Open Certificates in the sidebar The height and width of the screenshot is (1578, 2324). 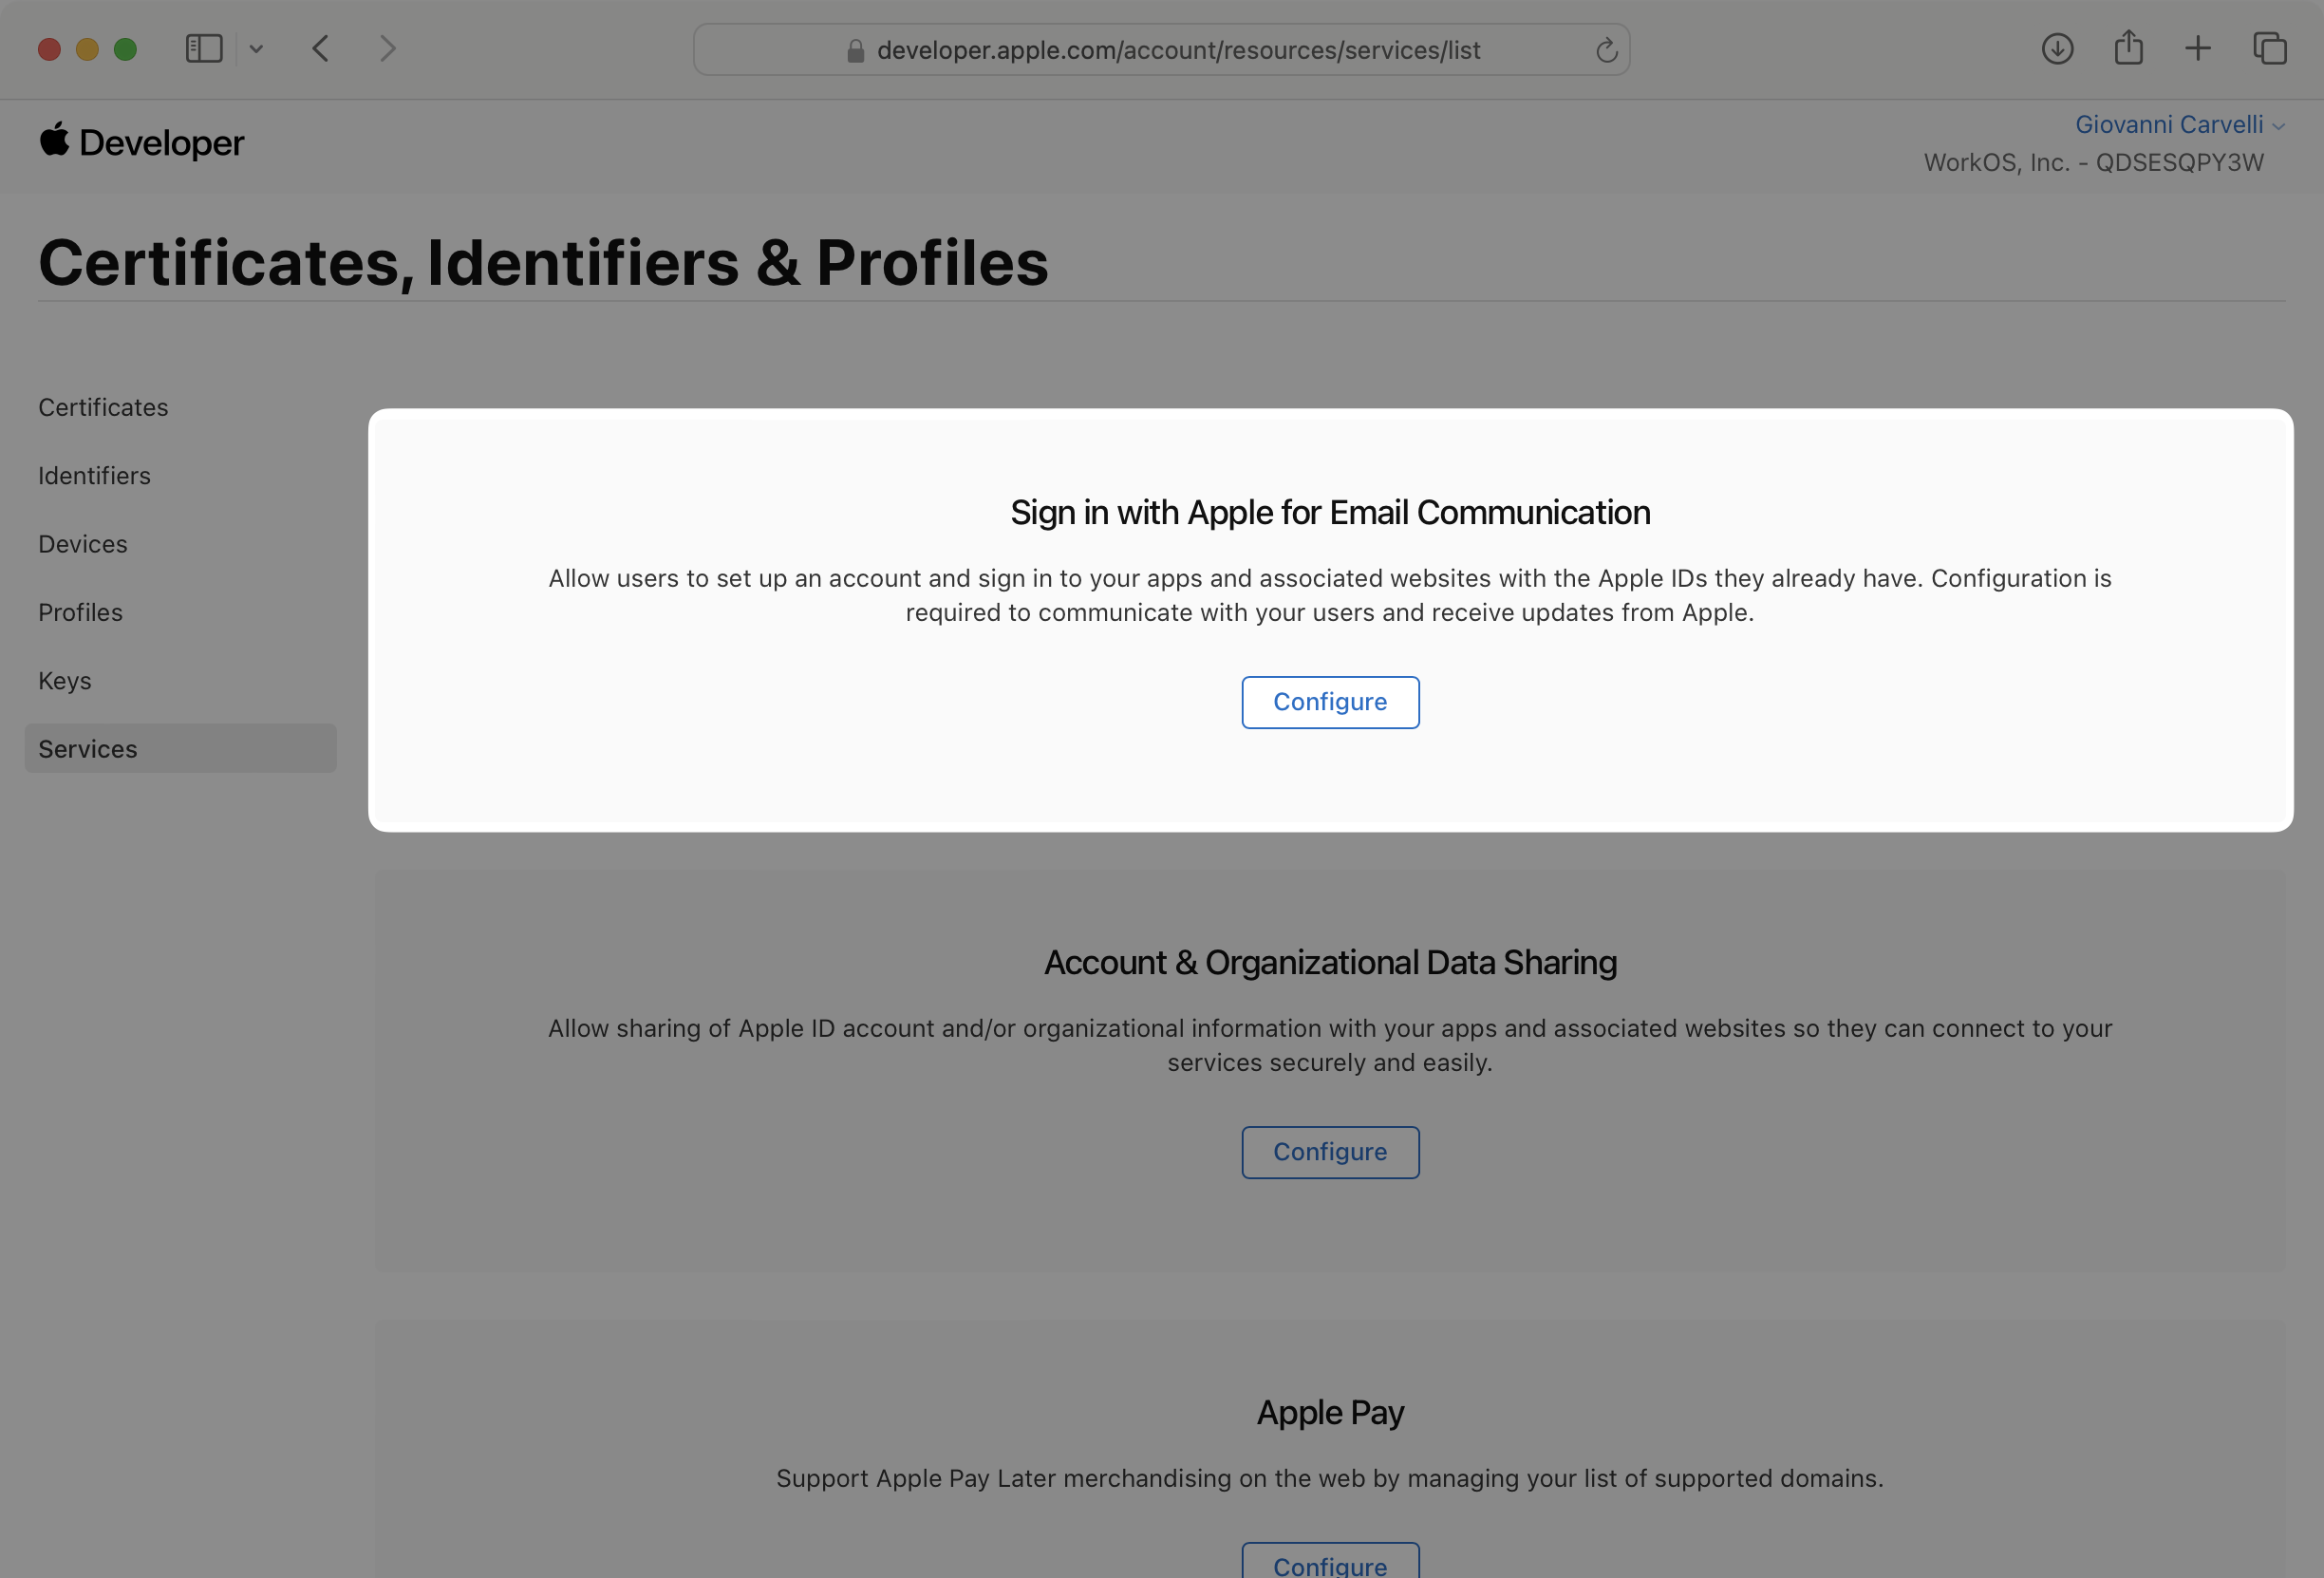pyautogui.click(x=103, y=407)
